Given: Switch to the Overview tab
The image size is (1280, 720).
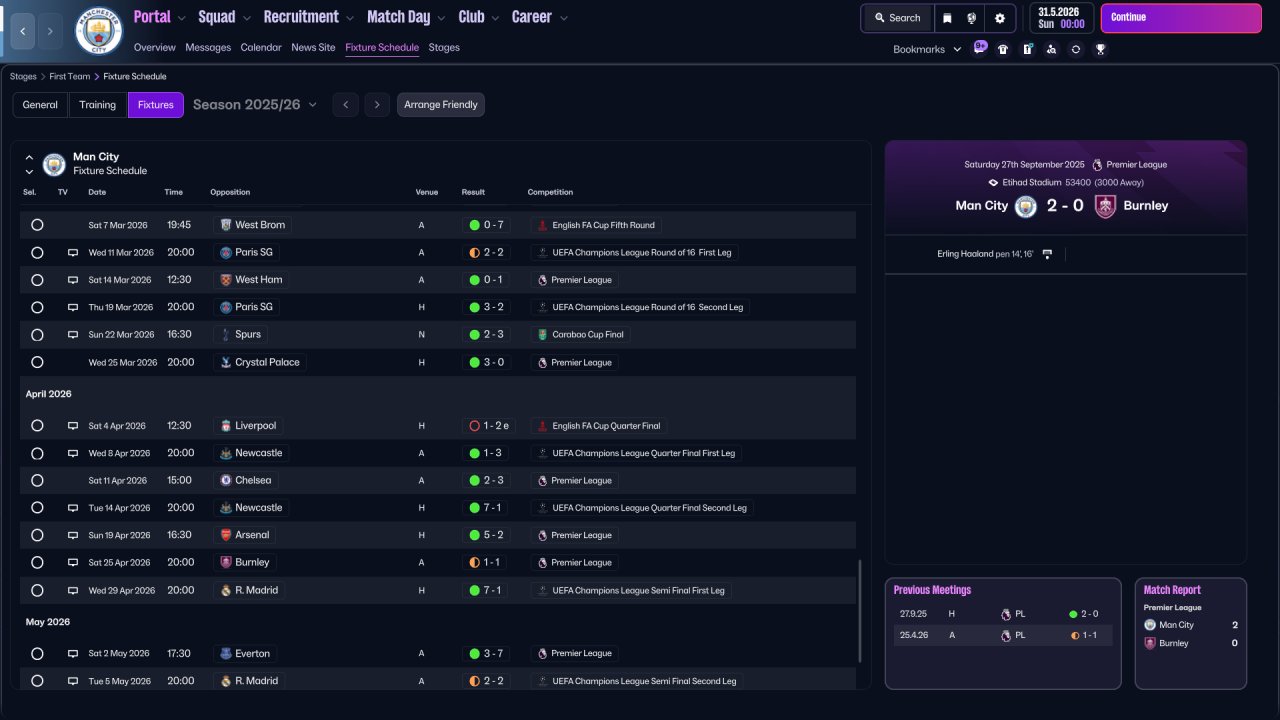Looking at the screenshot, I should coord(154,47).
